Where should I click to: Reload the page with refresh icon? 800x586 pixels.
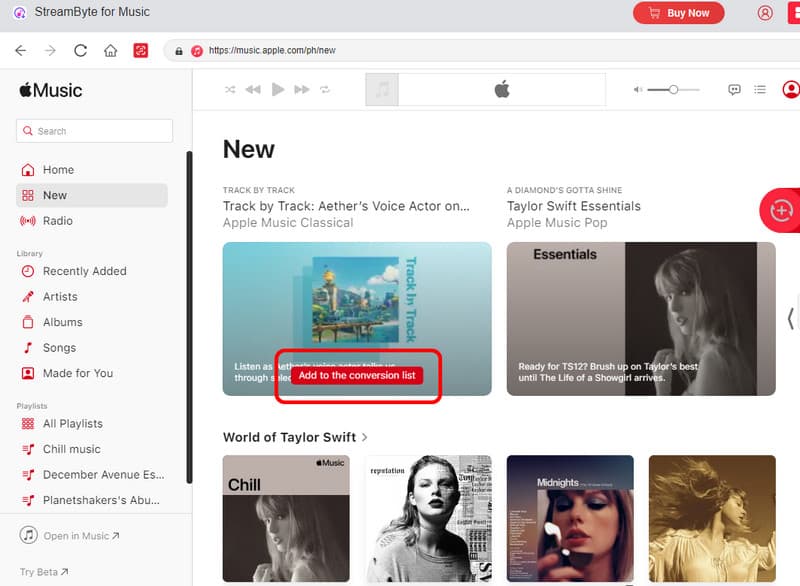pyautogui.click(x=80, y=50)
